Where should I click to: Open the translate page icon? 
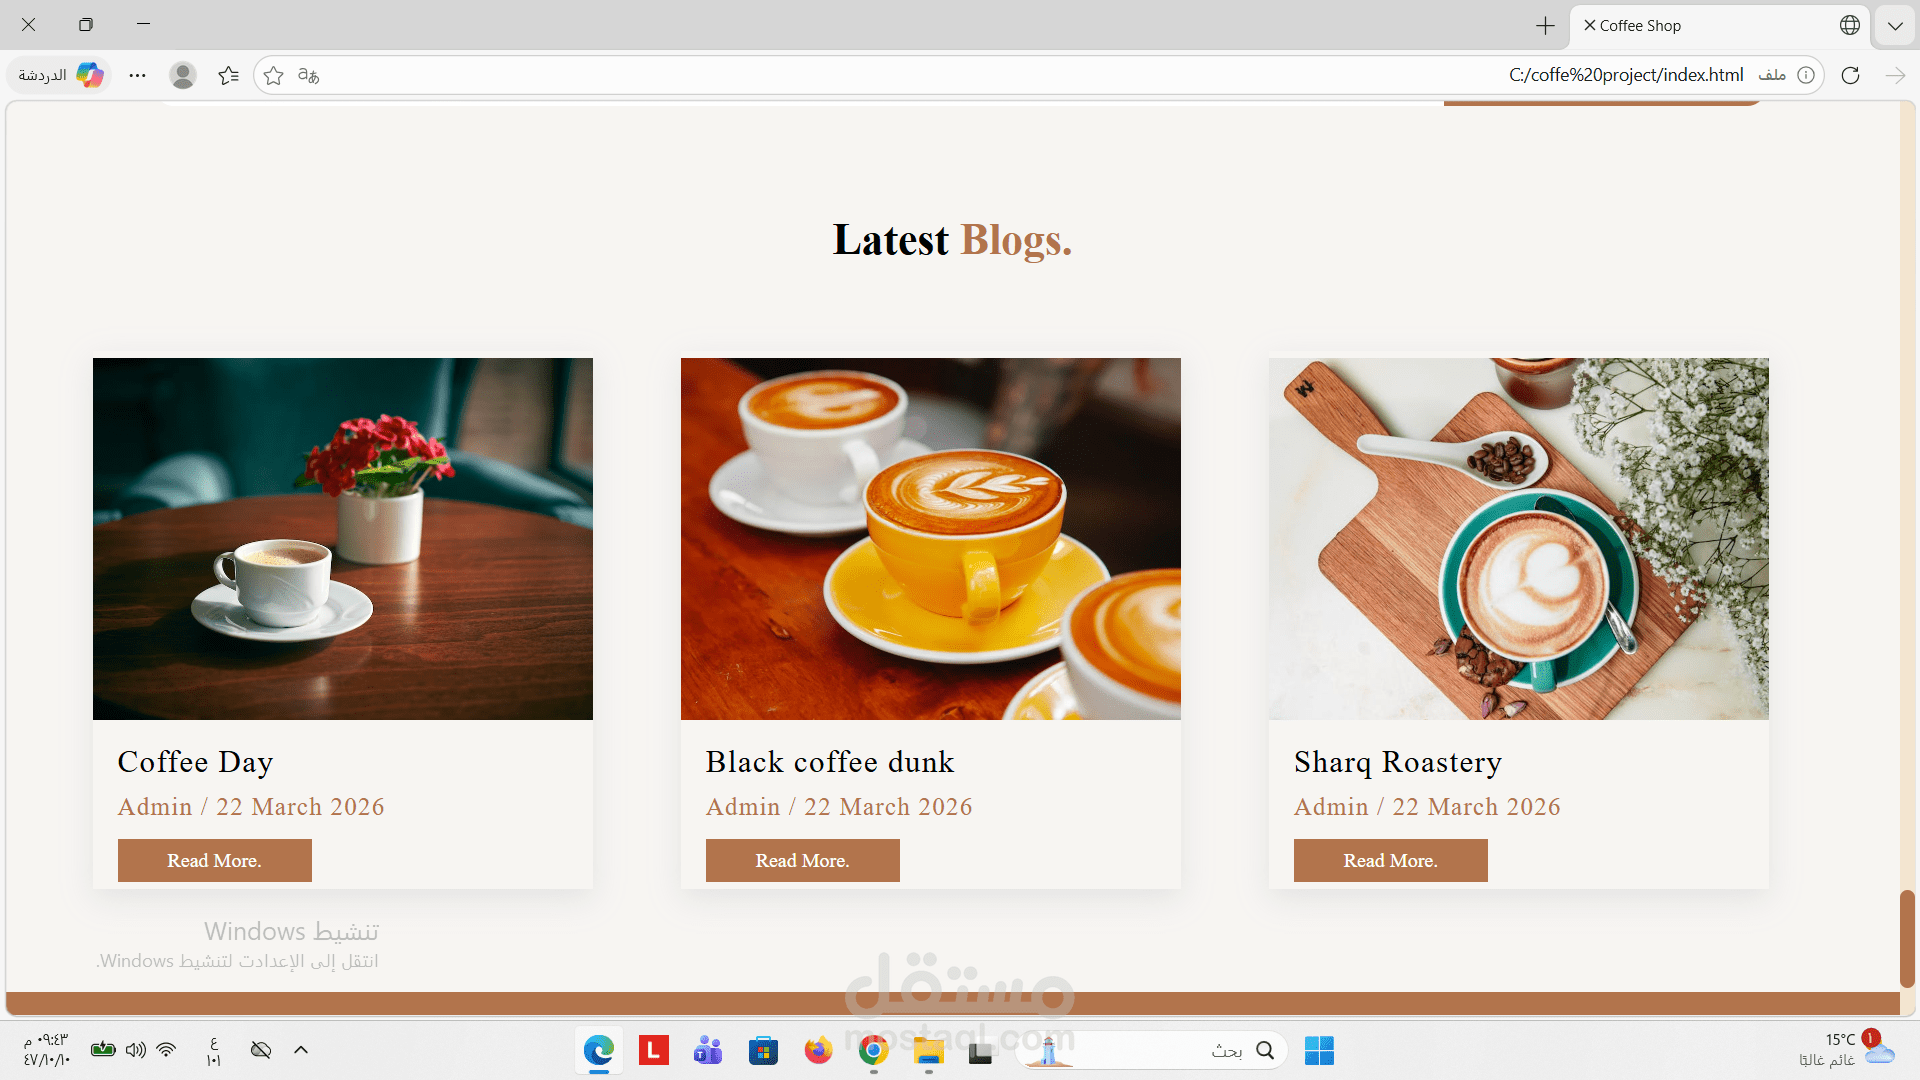pos(309,75)
